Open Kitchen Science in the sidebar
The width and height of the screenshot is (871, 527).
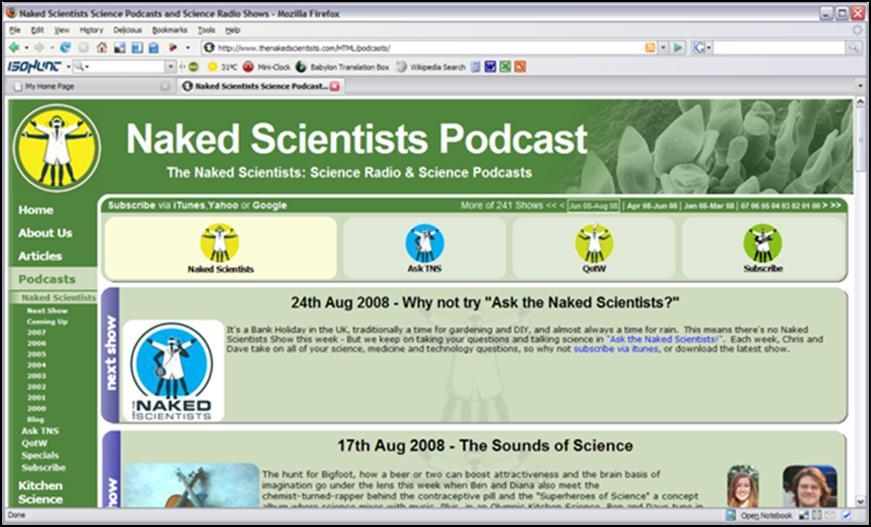click(x=40, y=492)
